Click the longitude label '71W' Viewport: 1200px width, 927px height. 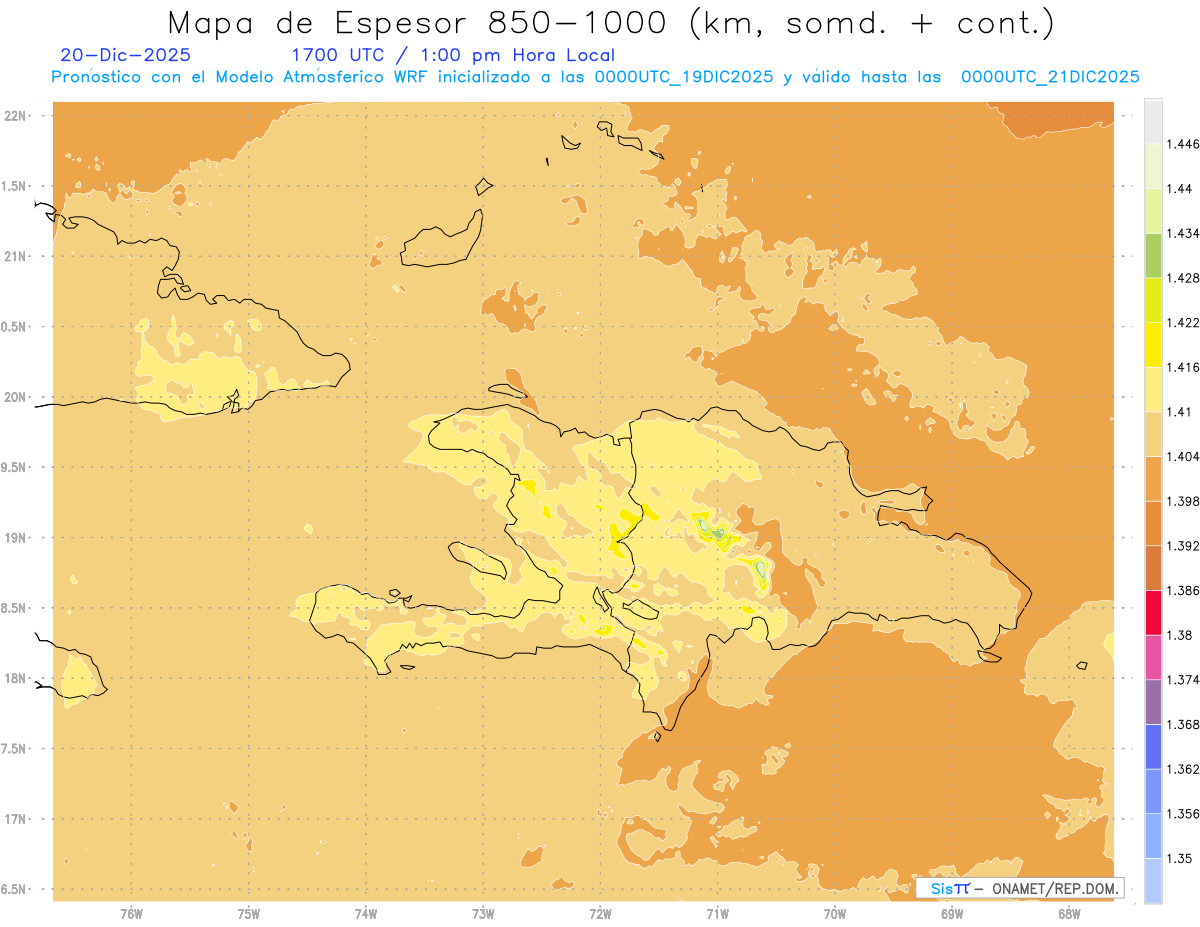click(717, 914)
